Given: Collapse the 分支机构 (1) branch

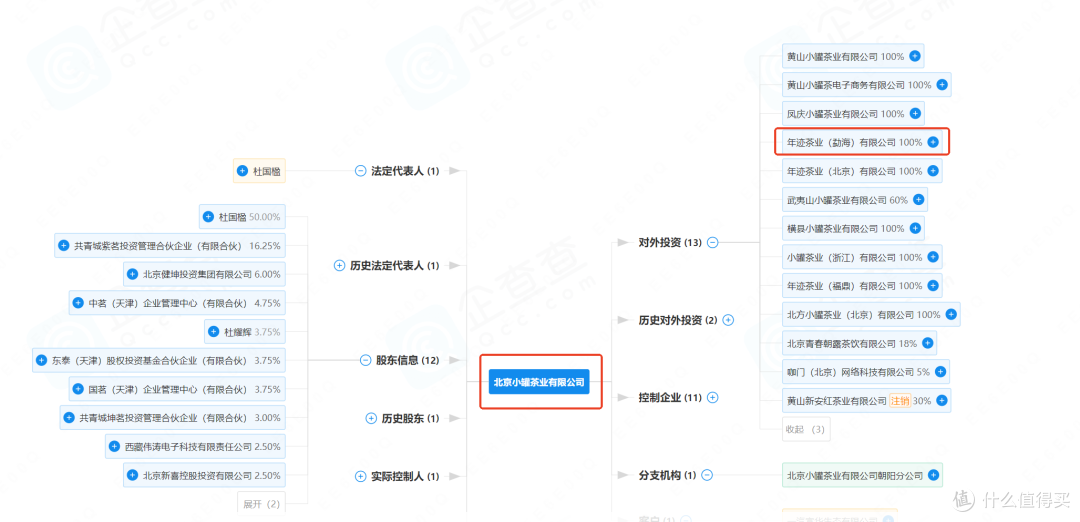Looking at the screenshot, I should (707, 475).
